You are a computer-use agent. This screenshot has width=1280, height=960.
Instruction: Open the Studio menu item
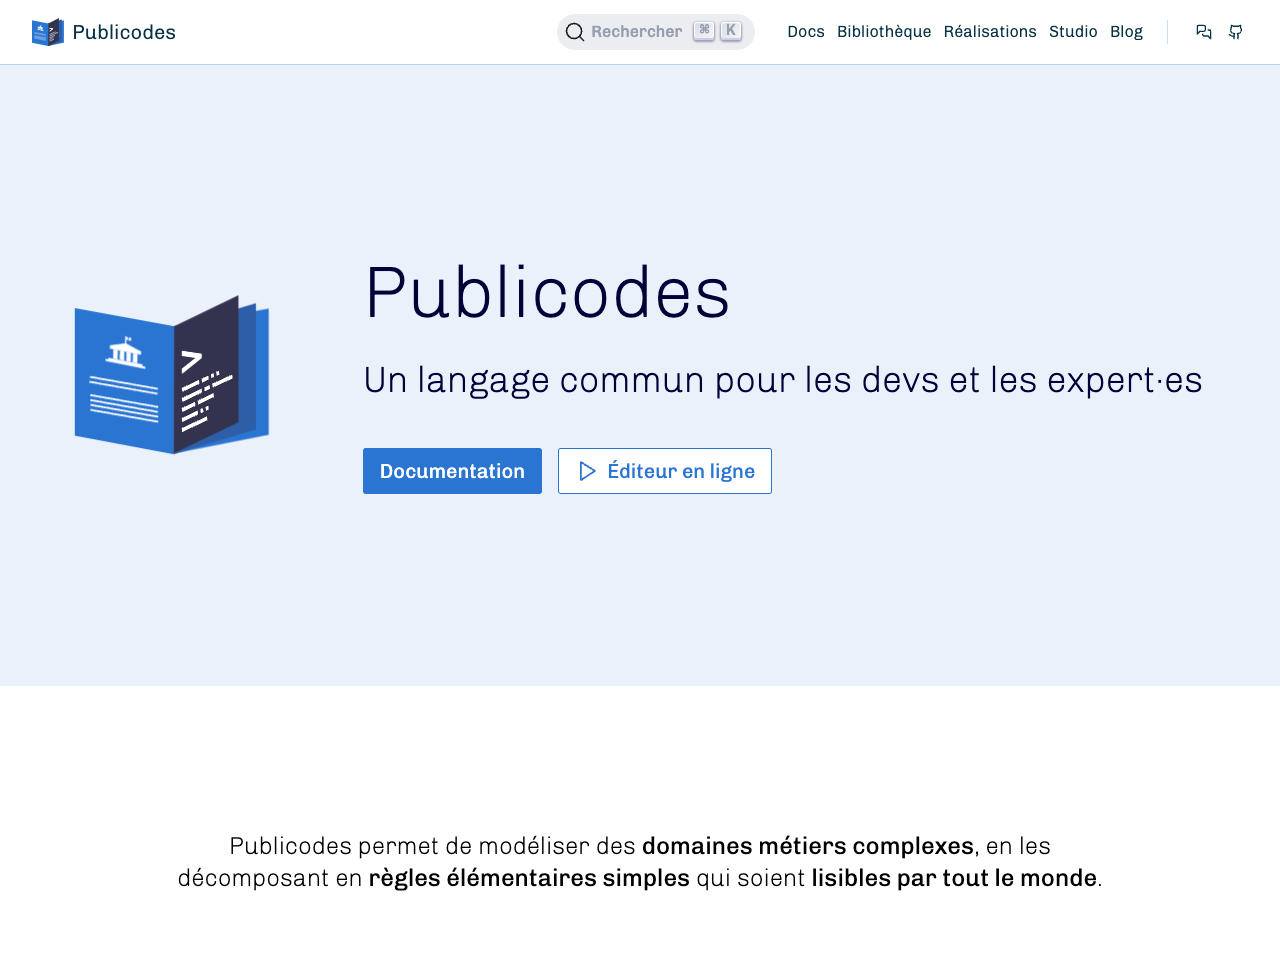[x=1073, y=32]
